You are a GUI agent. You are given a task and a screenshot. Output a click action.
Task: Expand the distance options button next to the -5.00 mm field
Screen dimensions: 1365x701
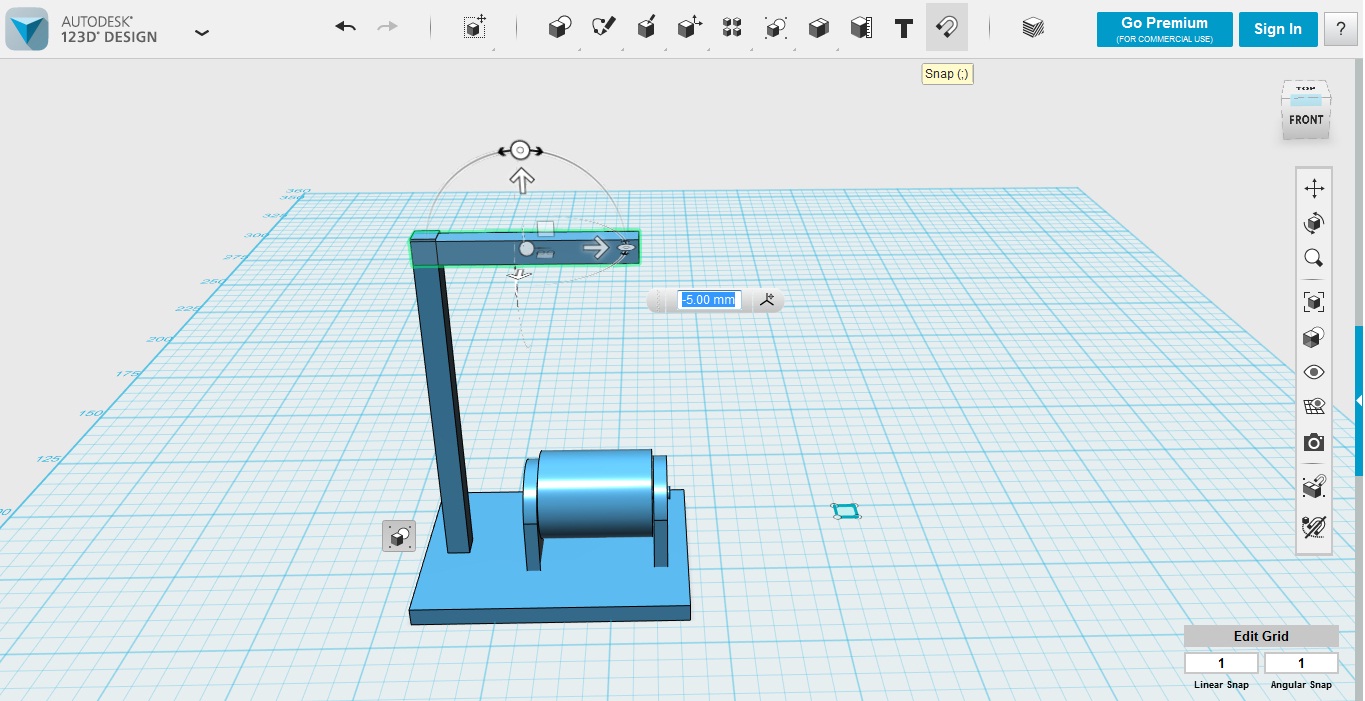(767, 299)
